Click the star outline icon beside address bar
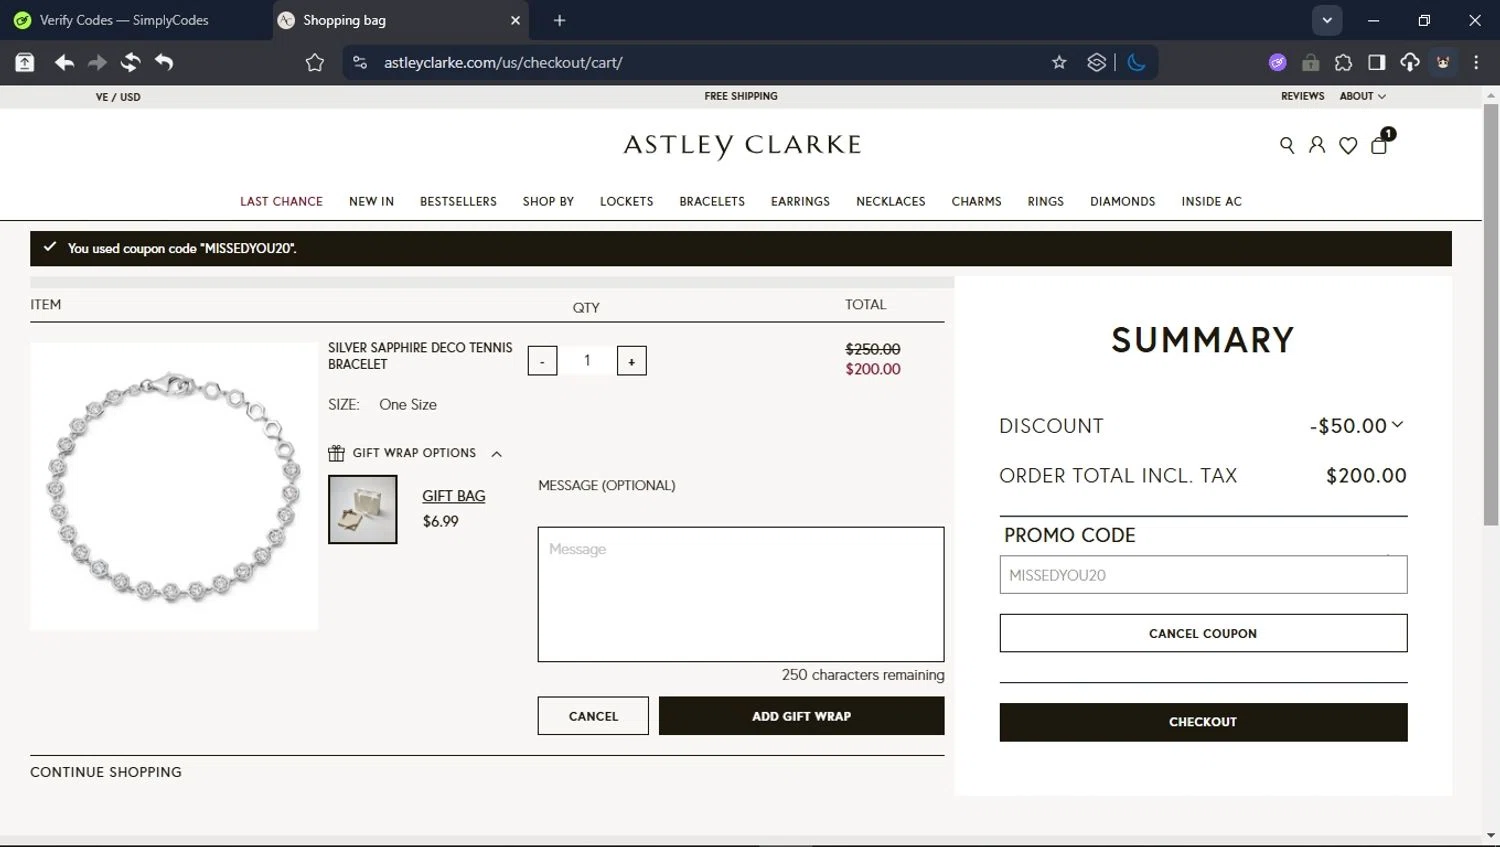This screenshot has height=847, width=1500. (315, 62)
